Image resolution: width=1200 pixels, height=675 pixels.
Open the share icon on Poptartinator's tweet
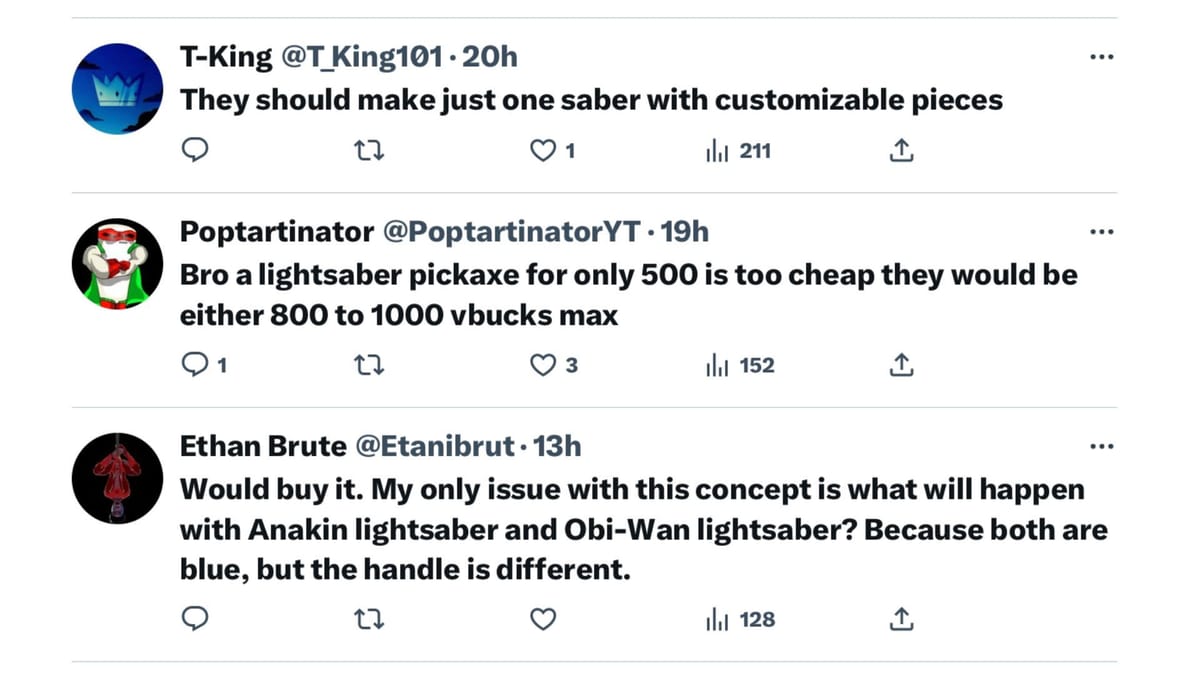tap(901, 365)
